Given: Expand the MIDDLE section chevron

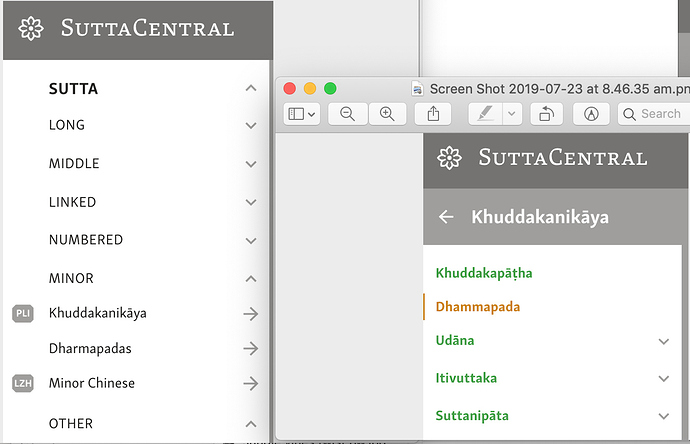Looking at the screenshot, I should (251, 164).
